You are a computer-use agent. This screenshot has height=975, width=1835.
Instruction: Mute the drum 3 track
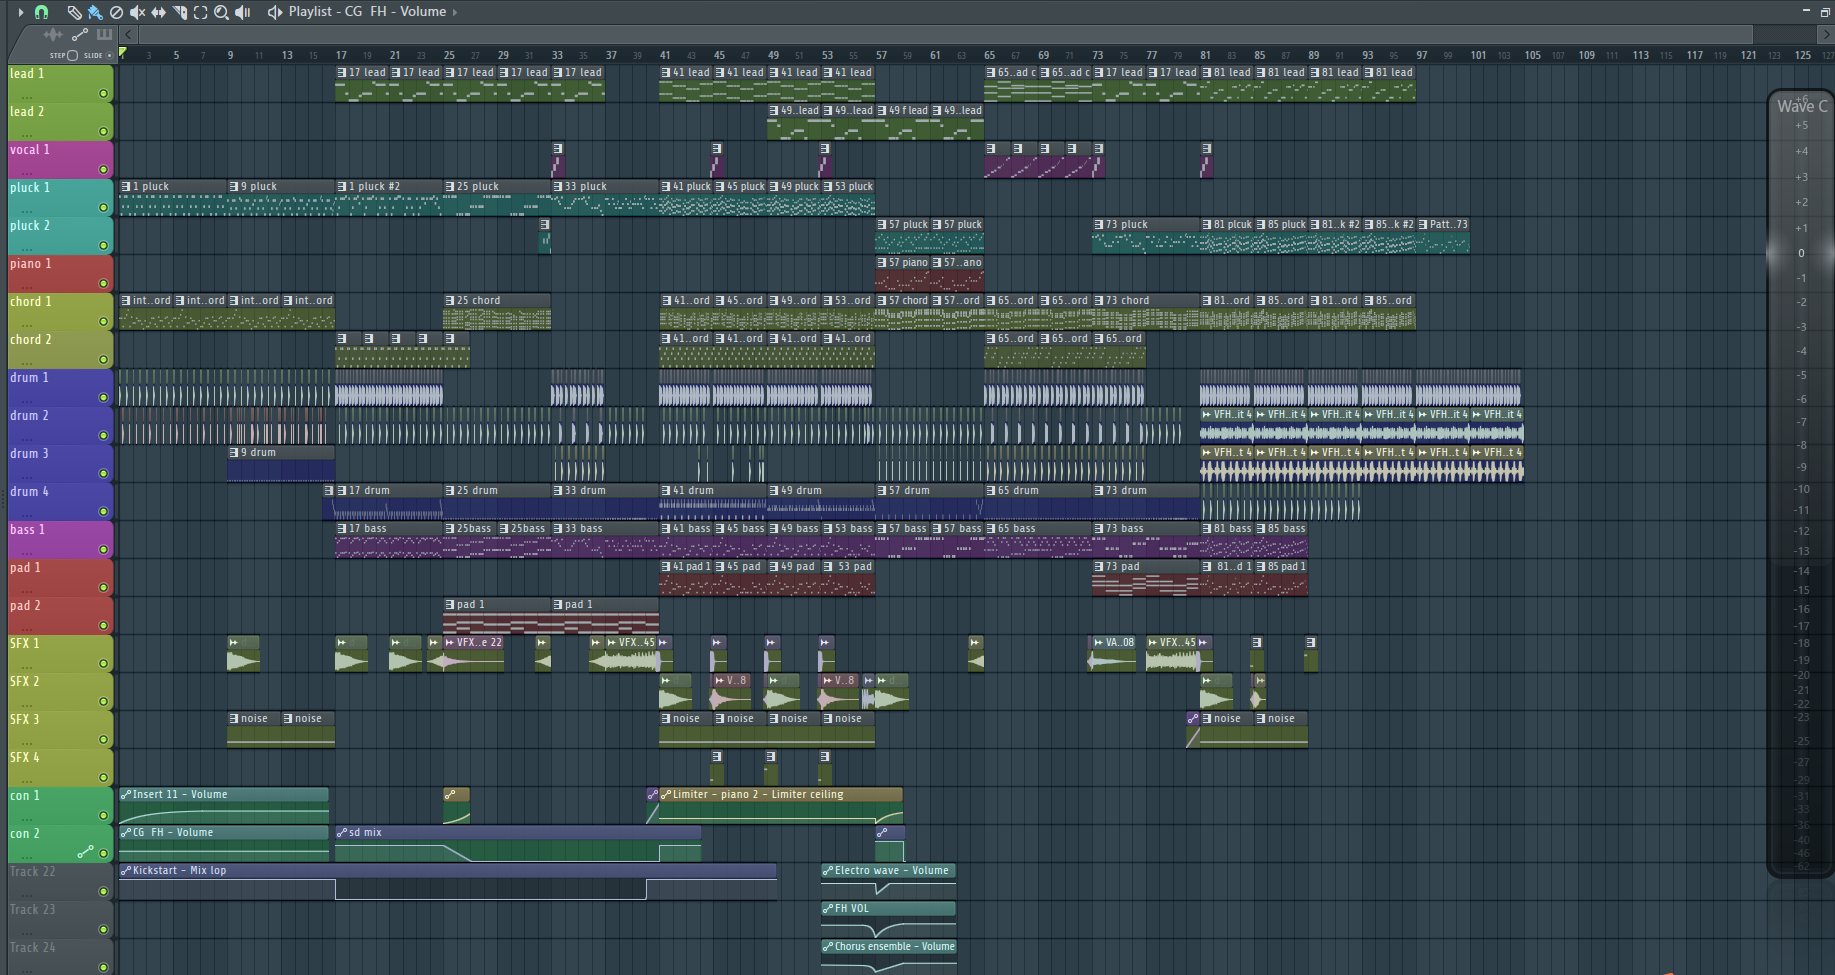click(103, 474)
